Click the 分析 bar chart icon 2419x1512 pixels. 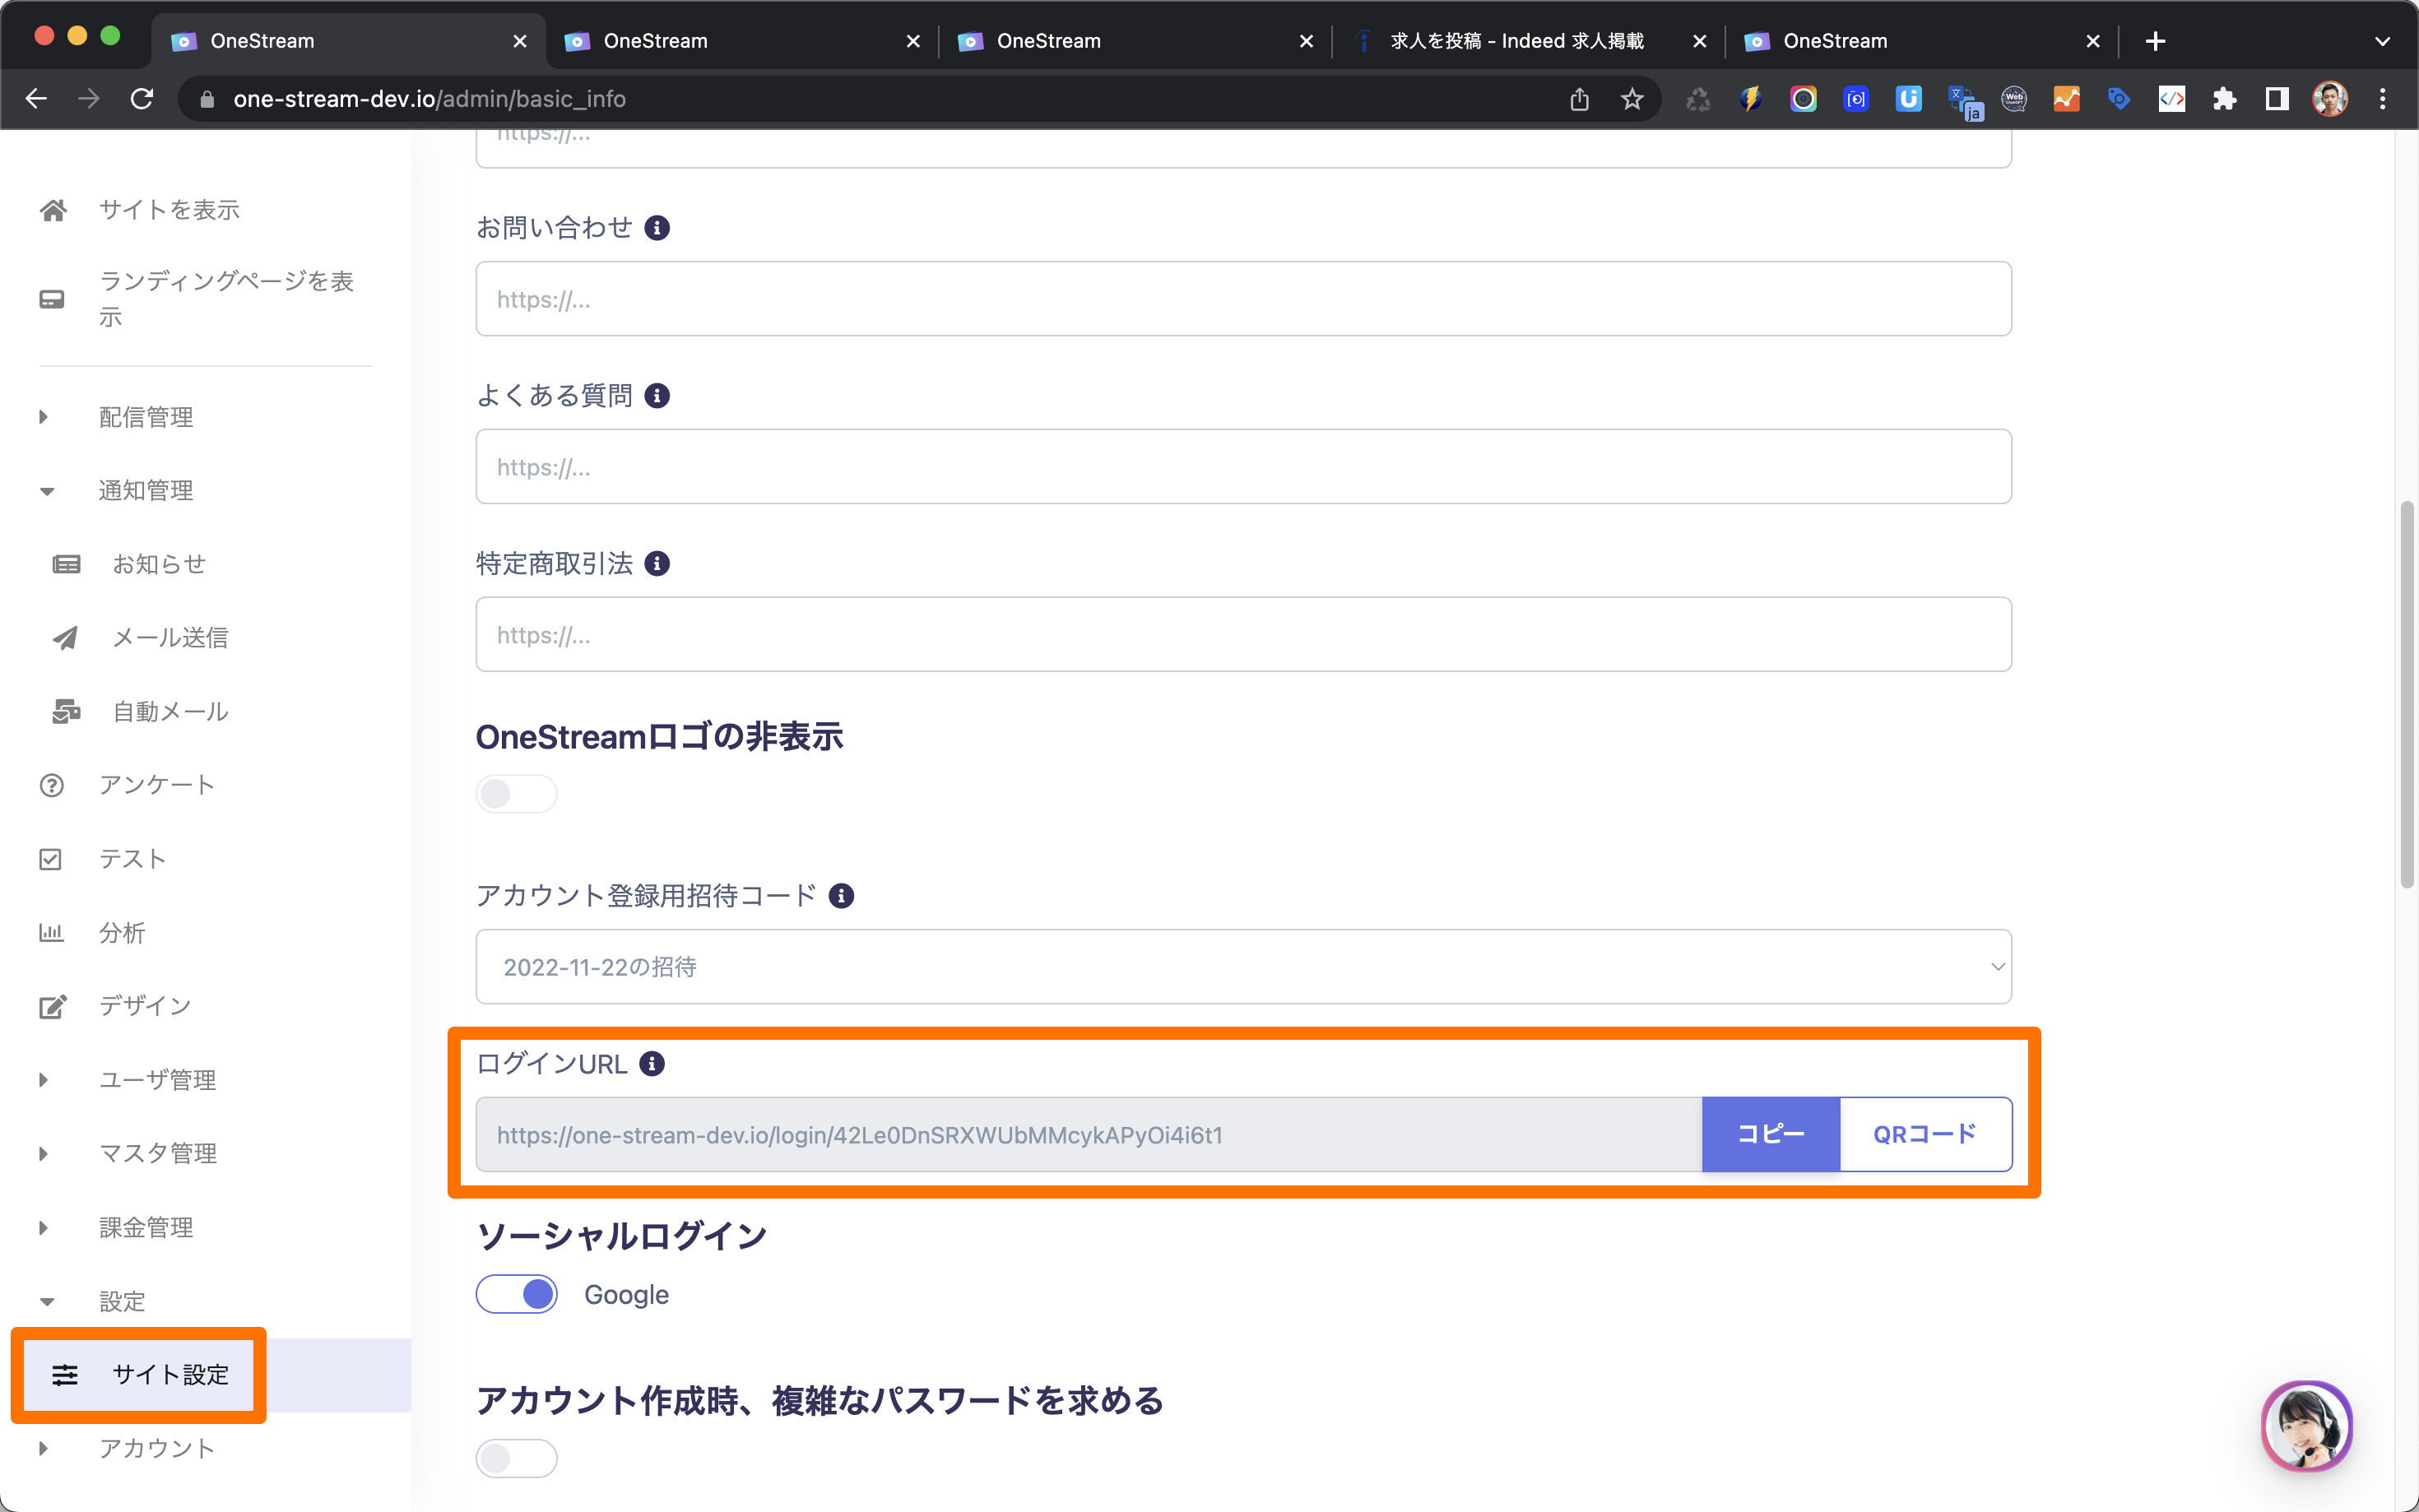pos(51,932)
